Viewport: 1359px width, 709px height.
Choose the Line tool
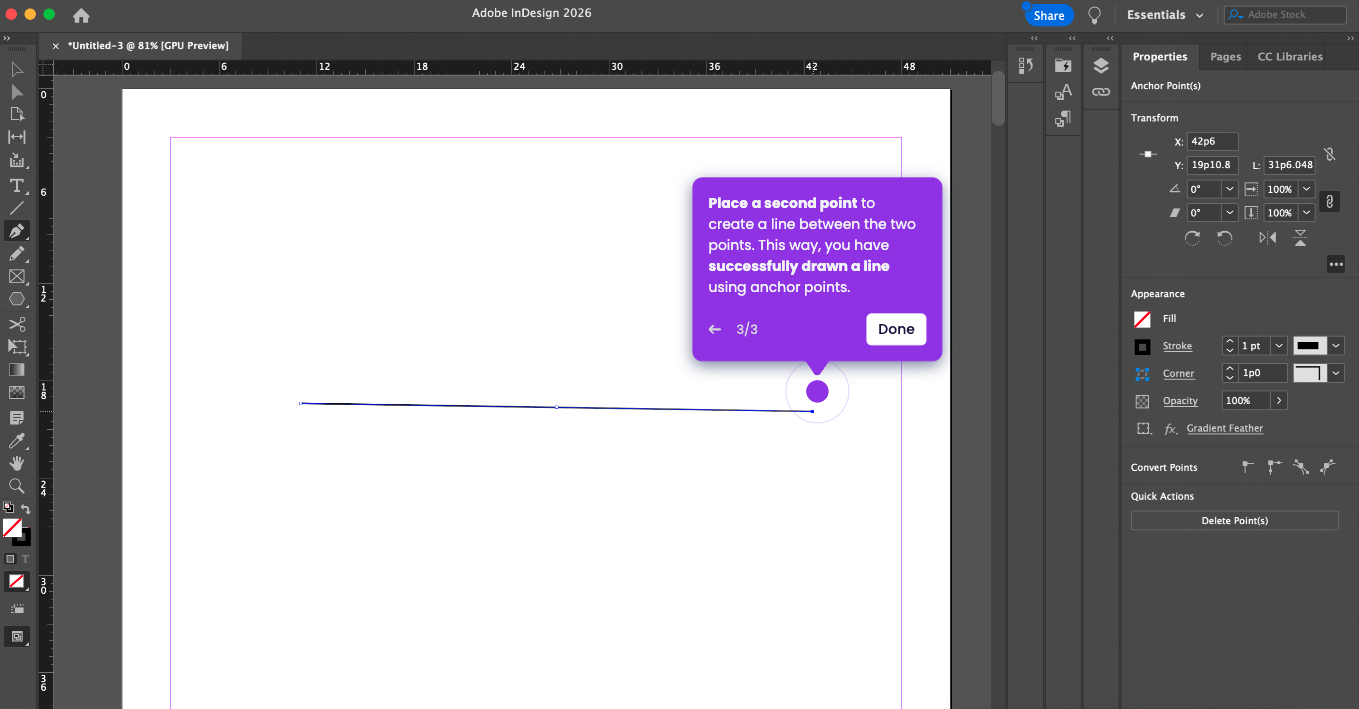coord(17,208)
